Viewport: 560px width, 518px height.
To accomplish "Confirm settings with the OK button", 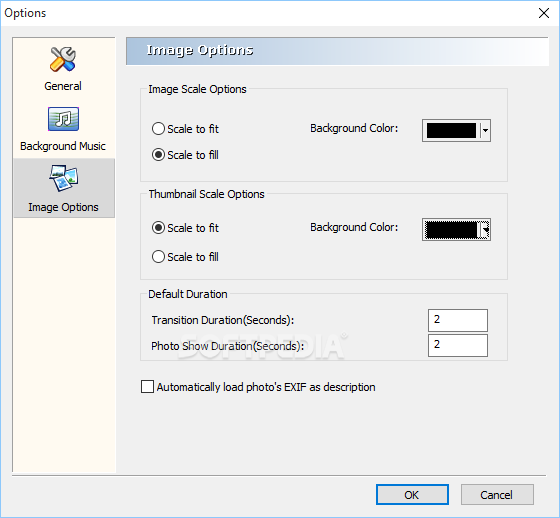I will (x=412, y=495).
